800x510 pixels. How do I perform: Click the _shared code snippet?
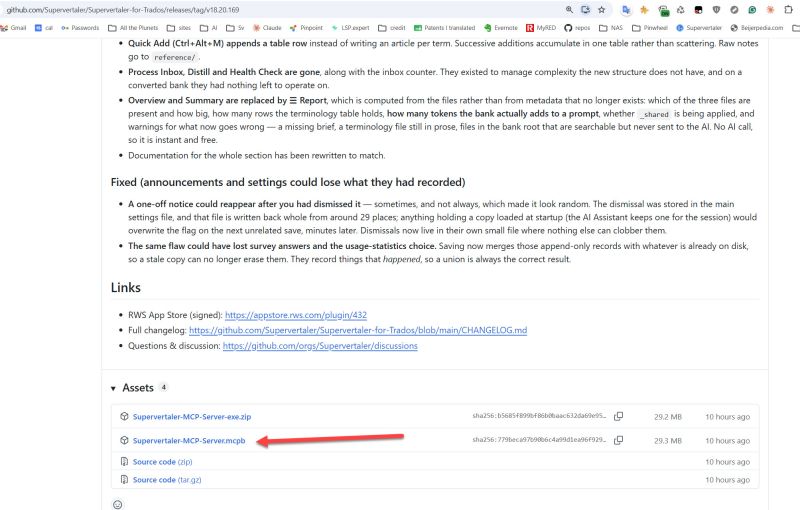655,114
